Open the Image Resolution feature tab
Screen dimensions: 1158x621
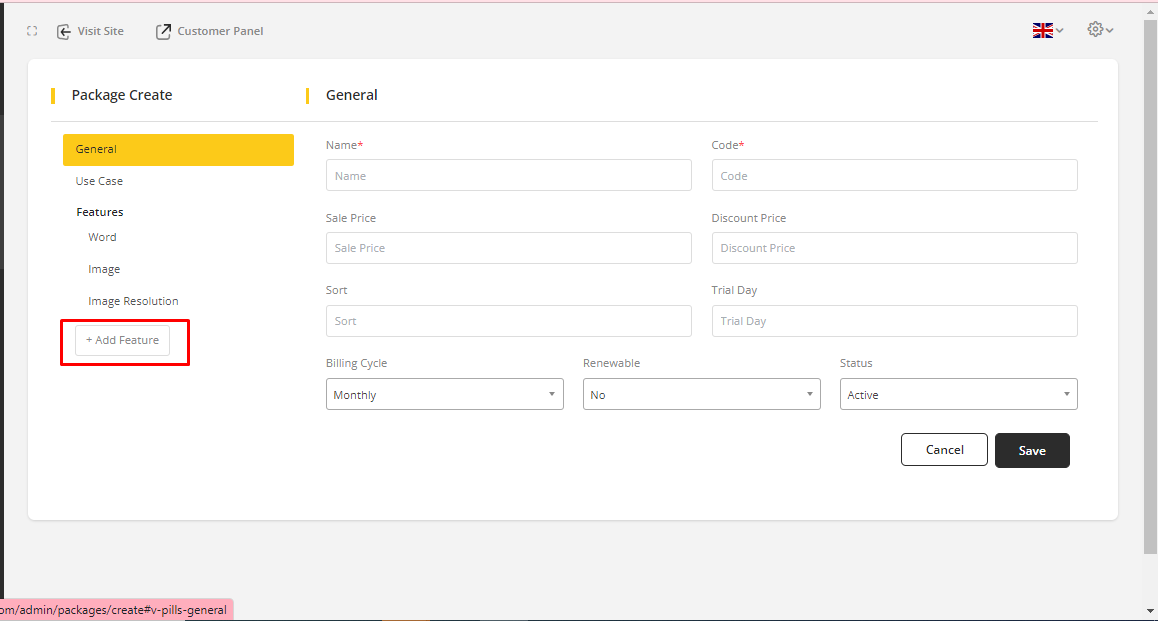point(133,301)
